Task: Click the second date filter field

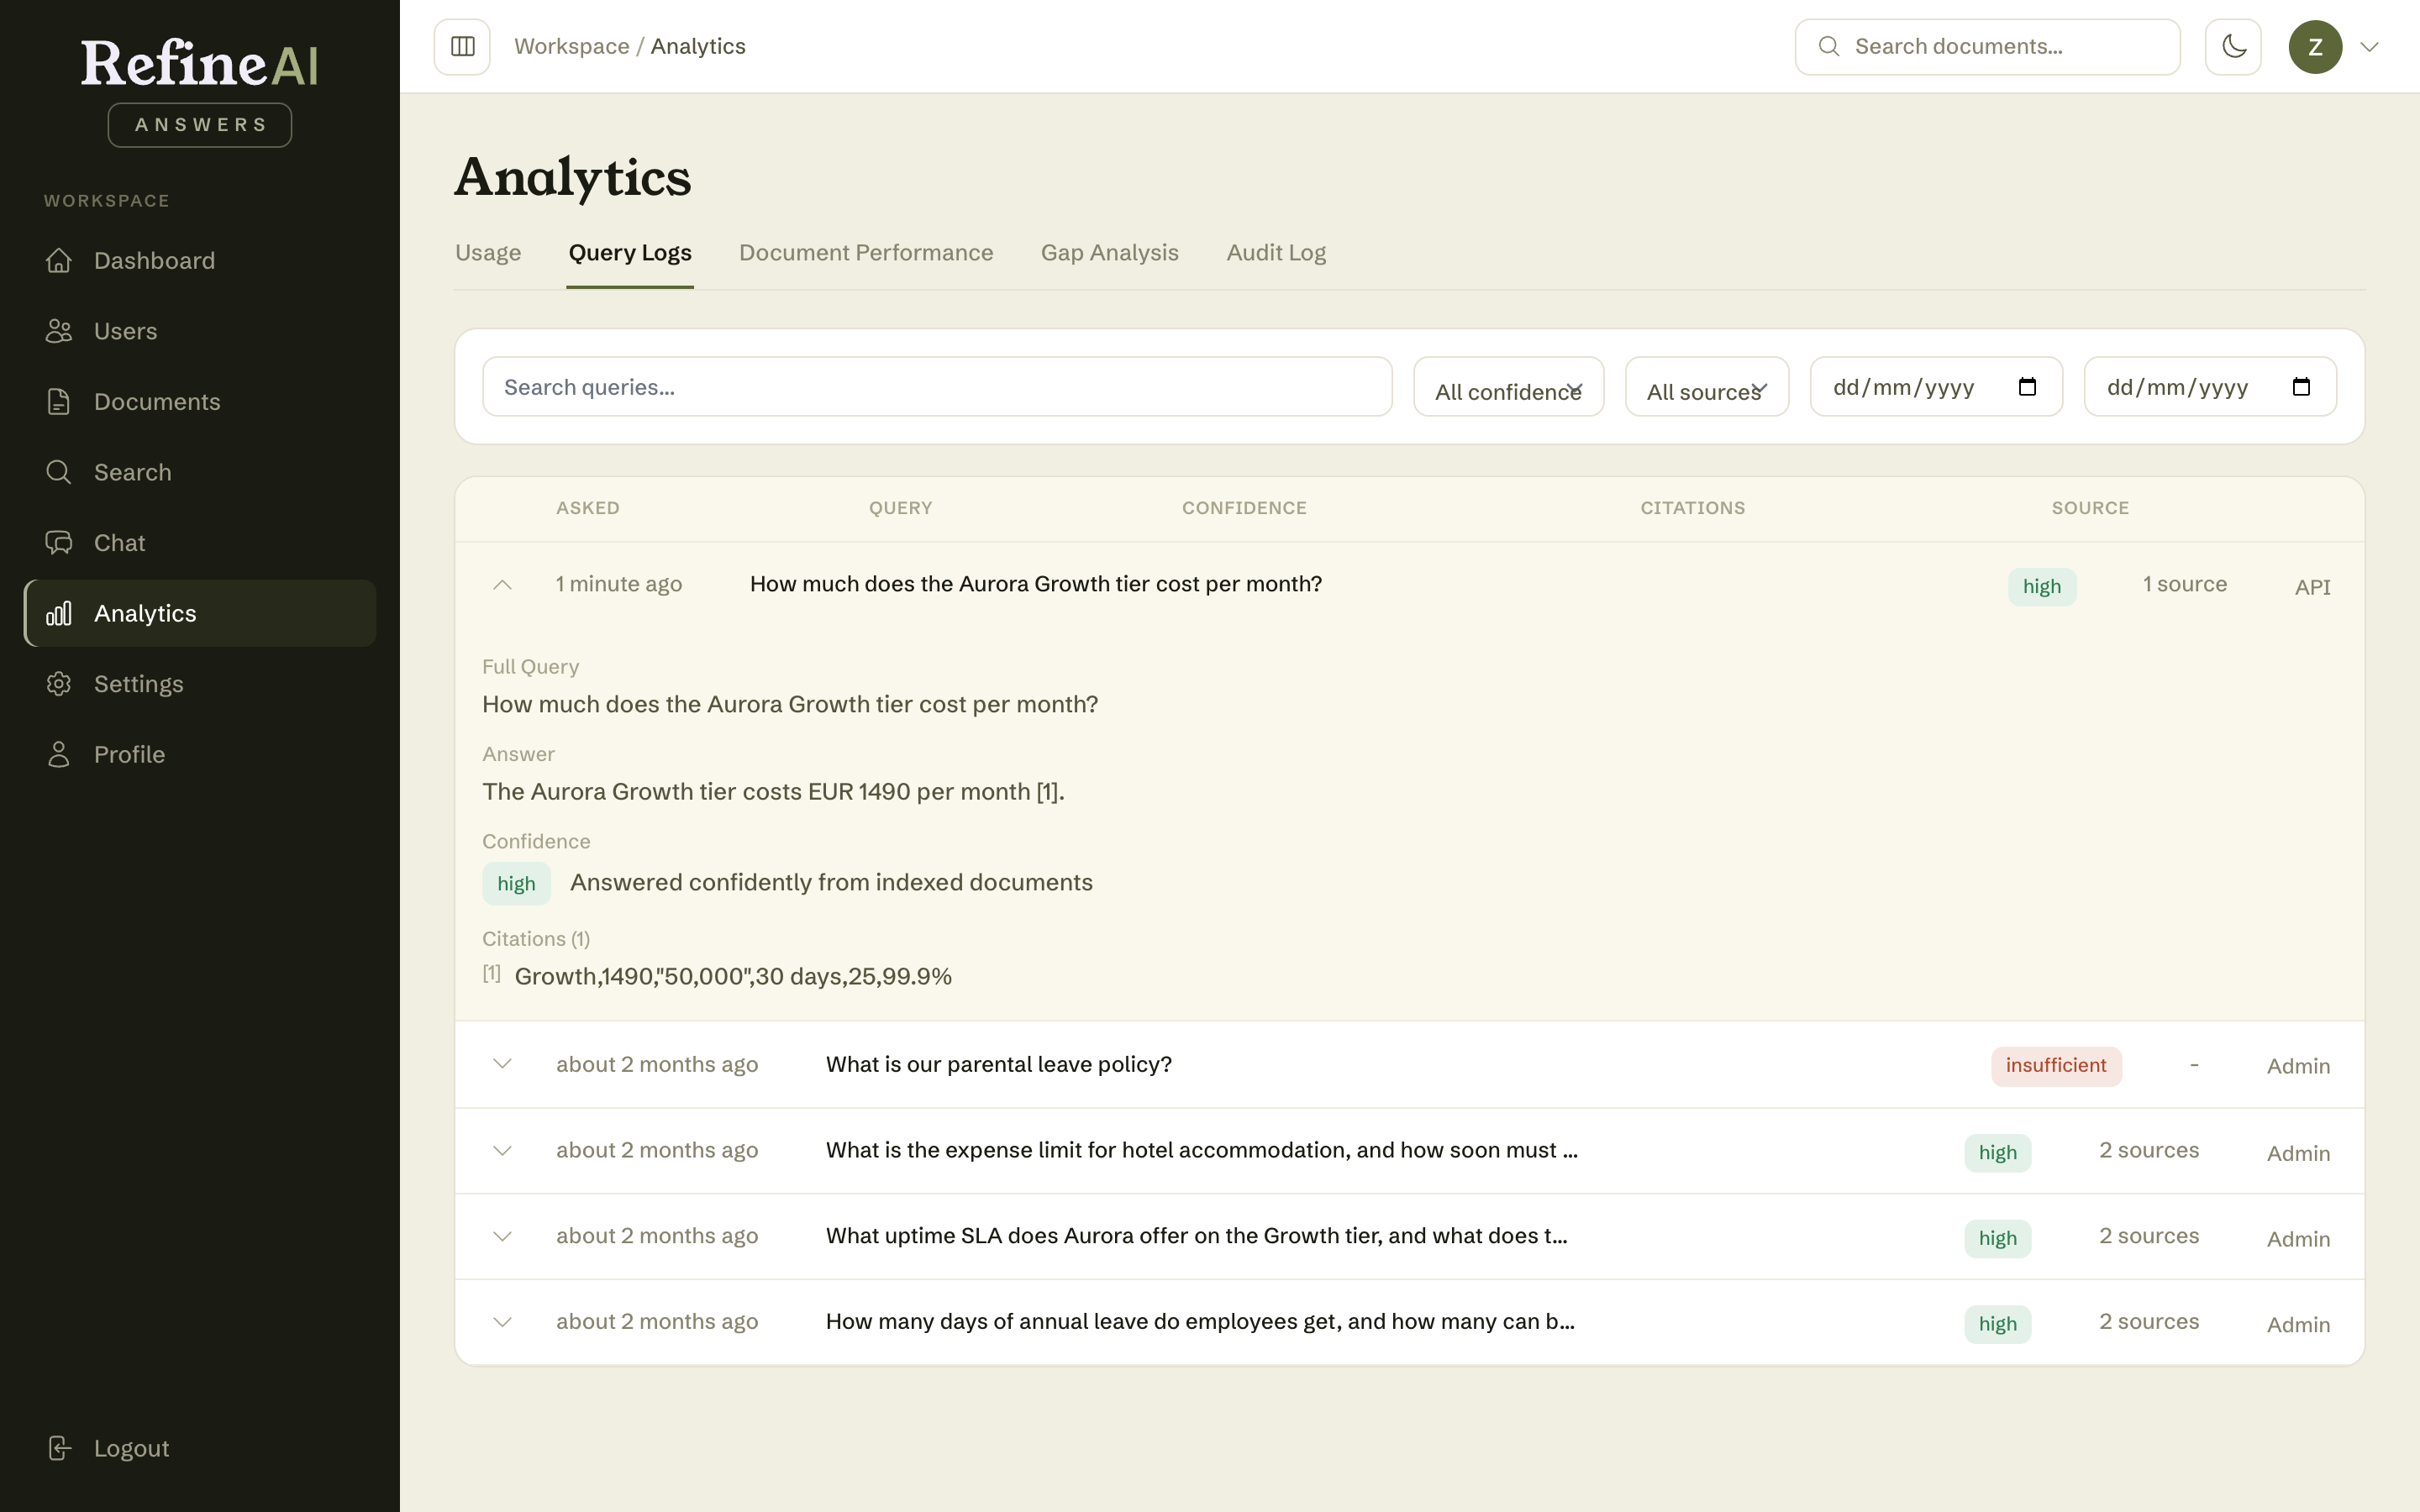Action: coord(2210,387)
